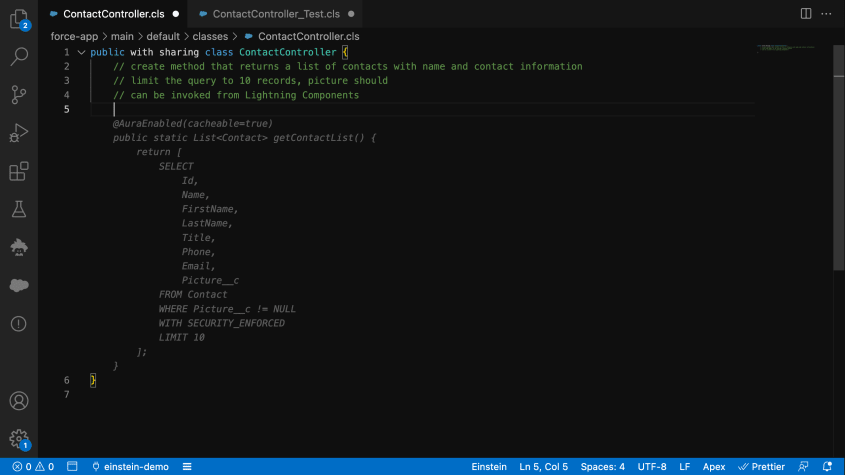This screenshot has width=845, height=475.
Task: Click Einstein status bar item
Action: tap(489, 467)
